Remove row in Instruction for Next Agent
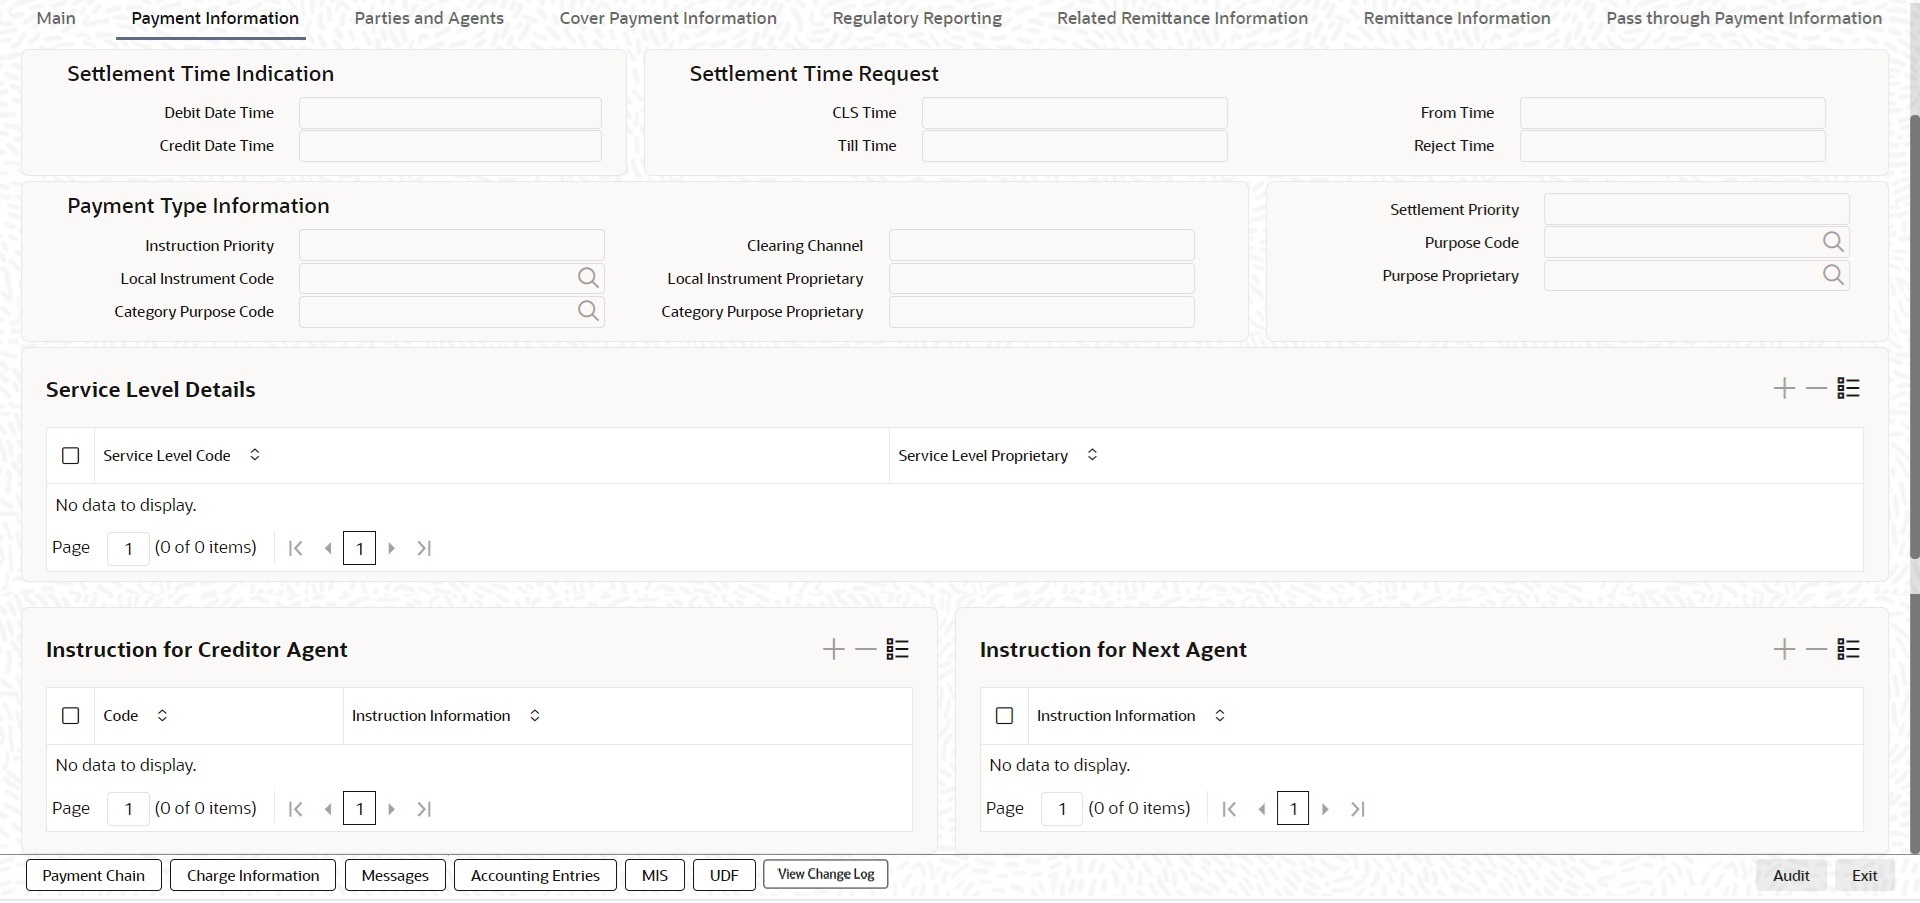The image size is (1920, 903). pos(1816,649)
